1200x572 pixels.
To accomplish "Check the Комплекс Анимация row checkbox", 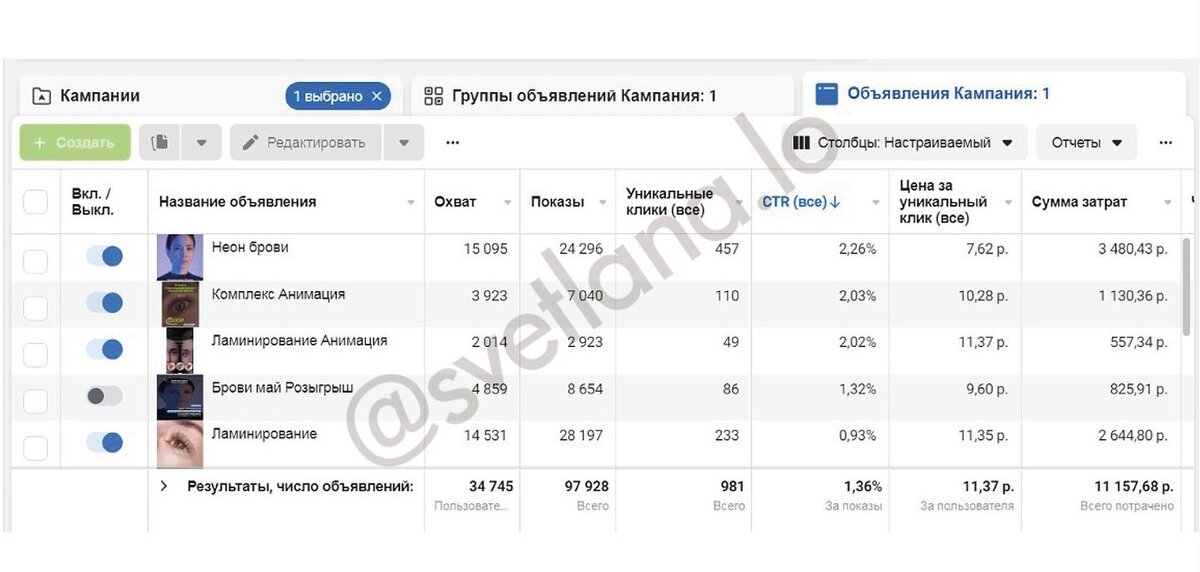I will pyautogui.click(x=35, y=308).
